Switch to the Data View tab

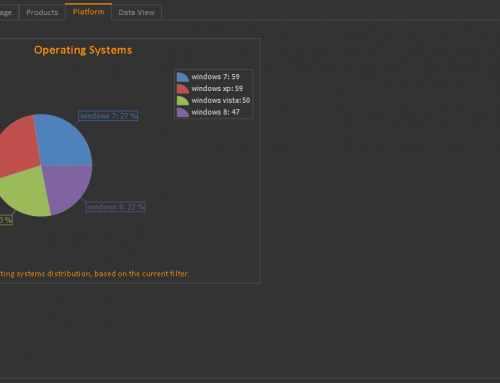[x=136, y=12]
